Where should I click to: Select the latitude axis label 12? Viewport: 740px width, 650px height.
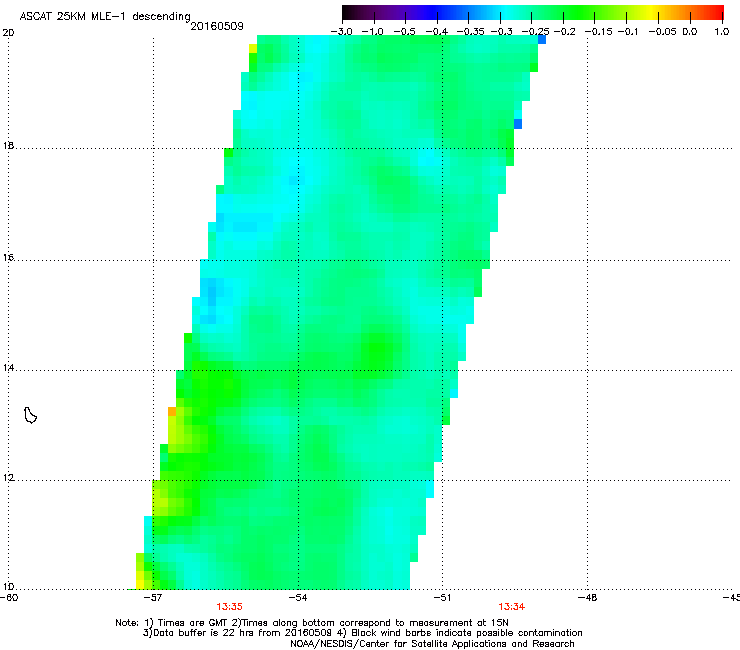point(8,478)
